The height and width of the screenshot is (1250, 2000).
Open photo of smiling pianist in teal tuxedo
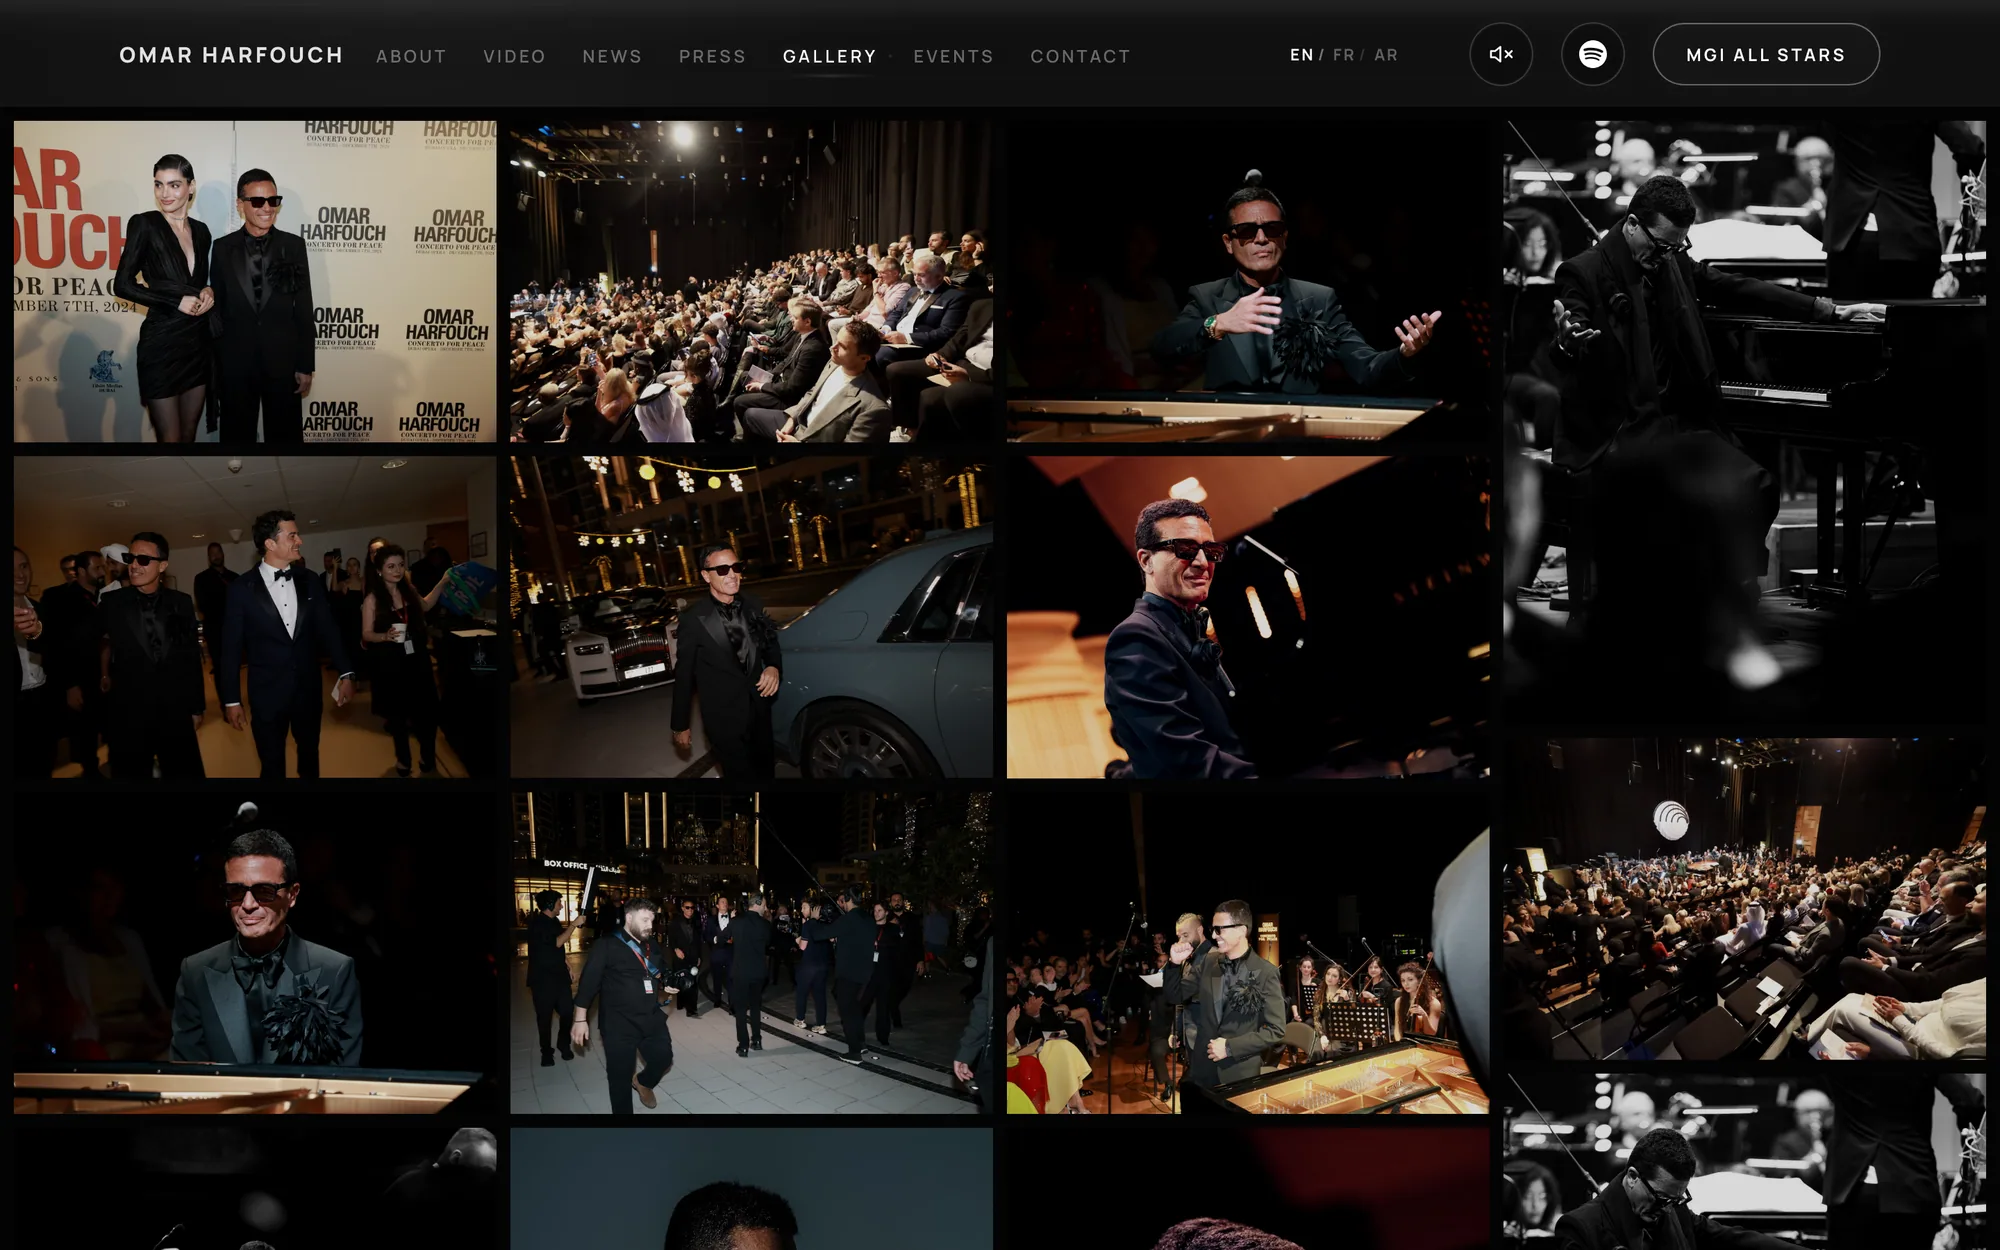(255, 953)
